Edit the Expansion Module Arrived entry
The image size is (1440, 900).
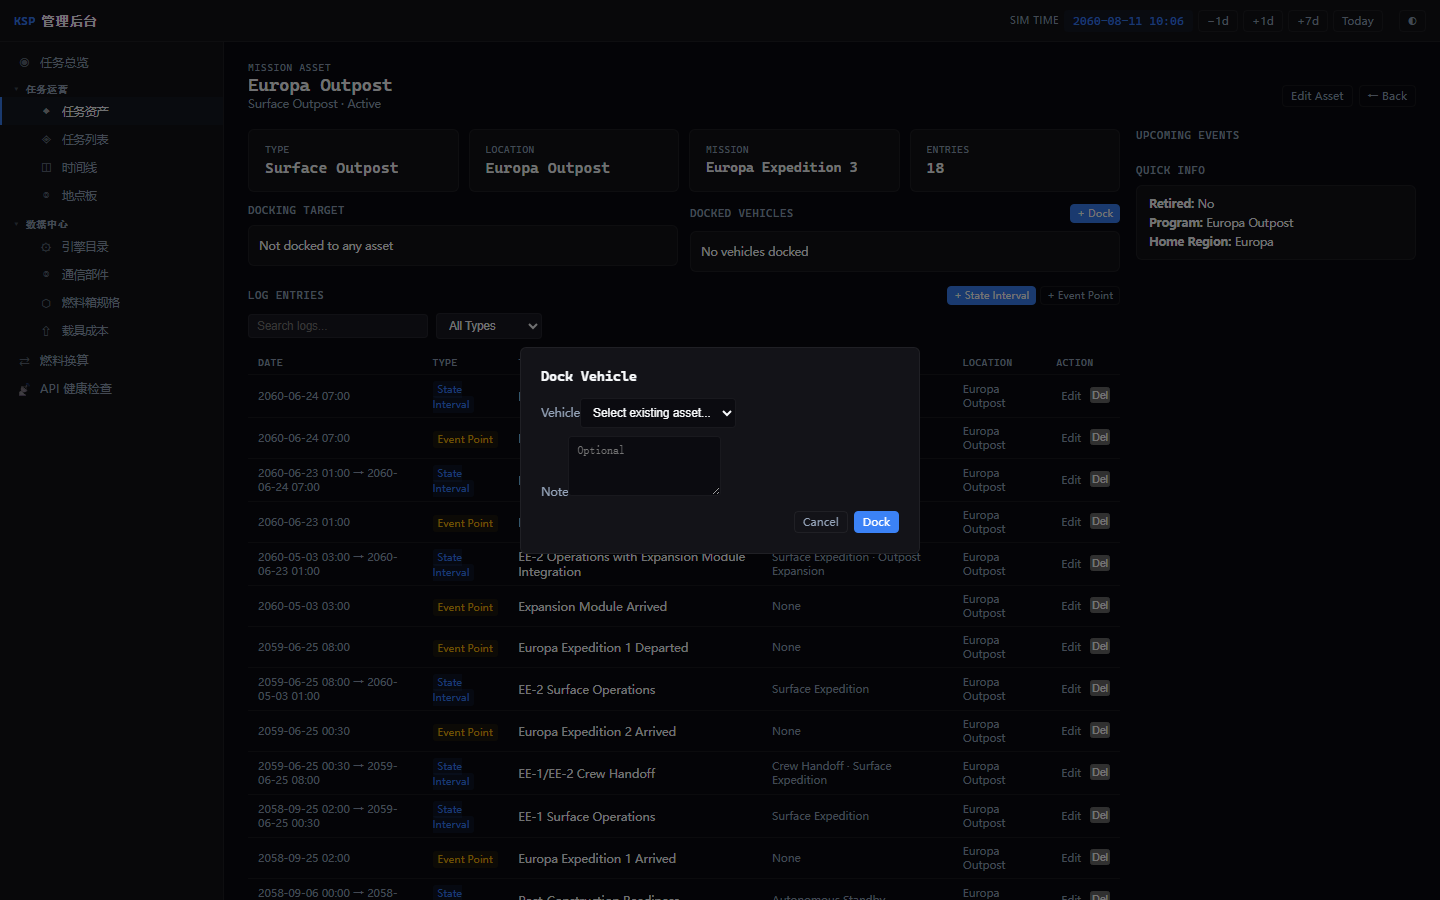tap(1071, 606)
